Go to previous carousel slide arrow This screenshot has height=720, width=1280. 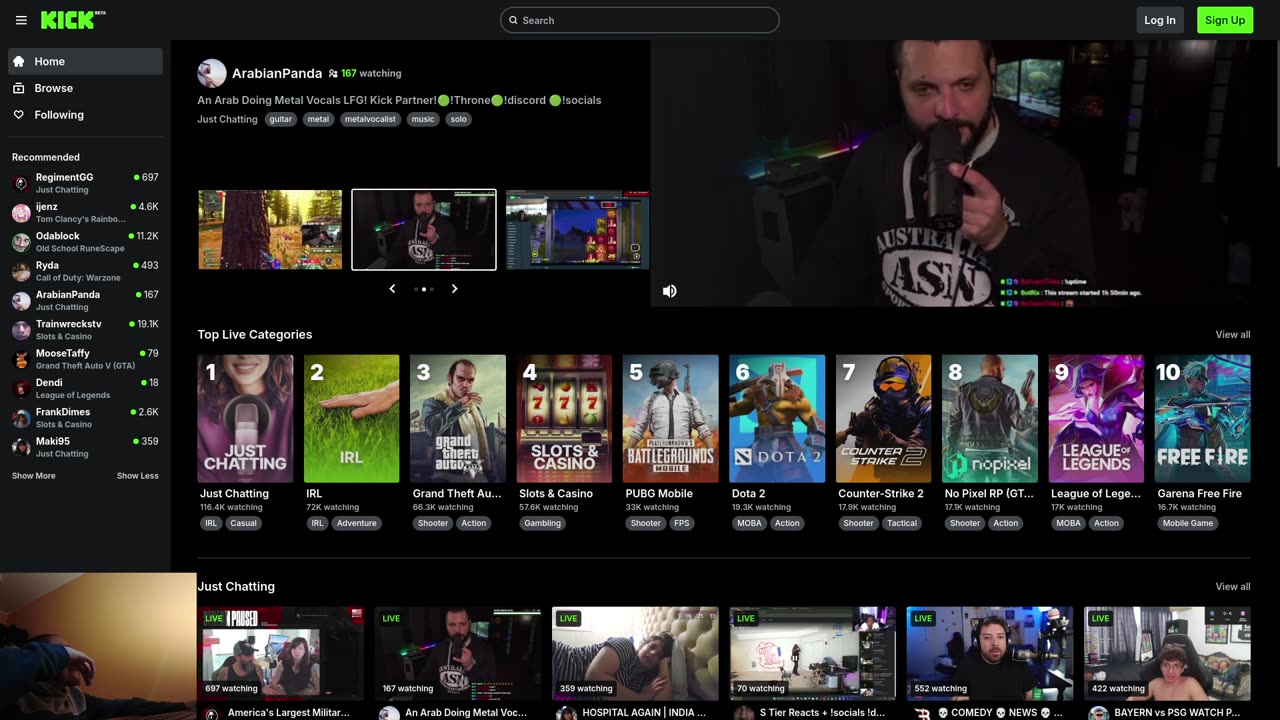[x=392, y=289]
